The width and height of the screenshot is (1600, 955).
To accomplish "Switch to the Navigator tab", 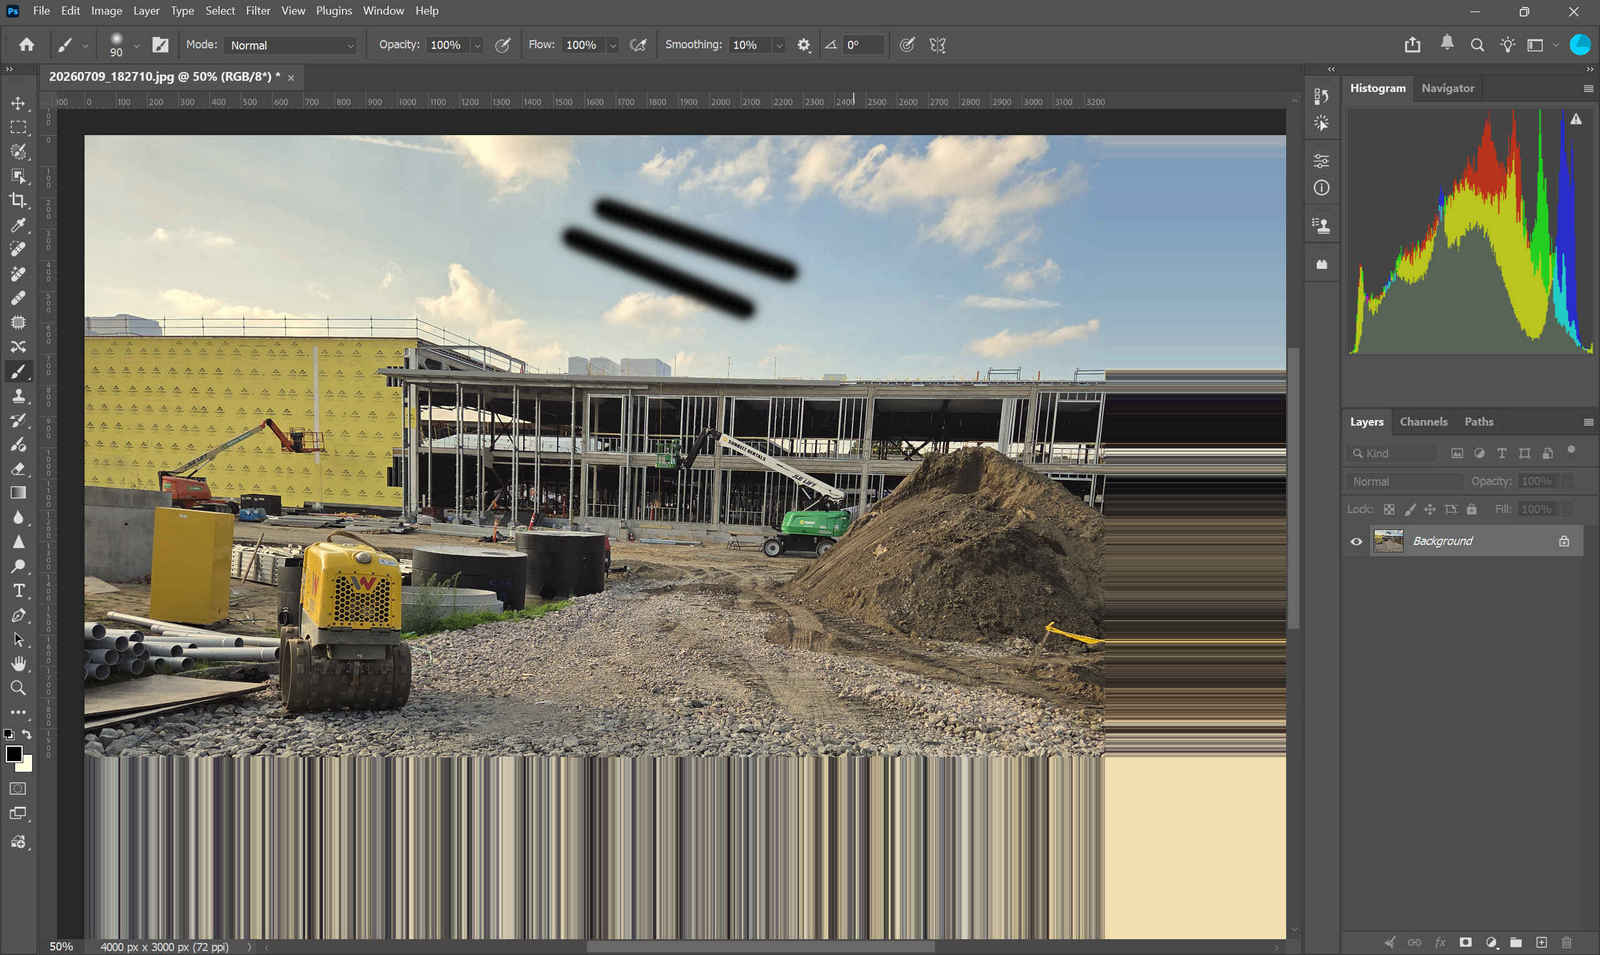I will pyautogui.click(x=1447, y=88).
